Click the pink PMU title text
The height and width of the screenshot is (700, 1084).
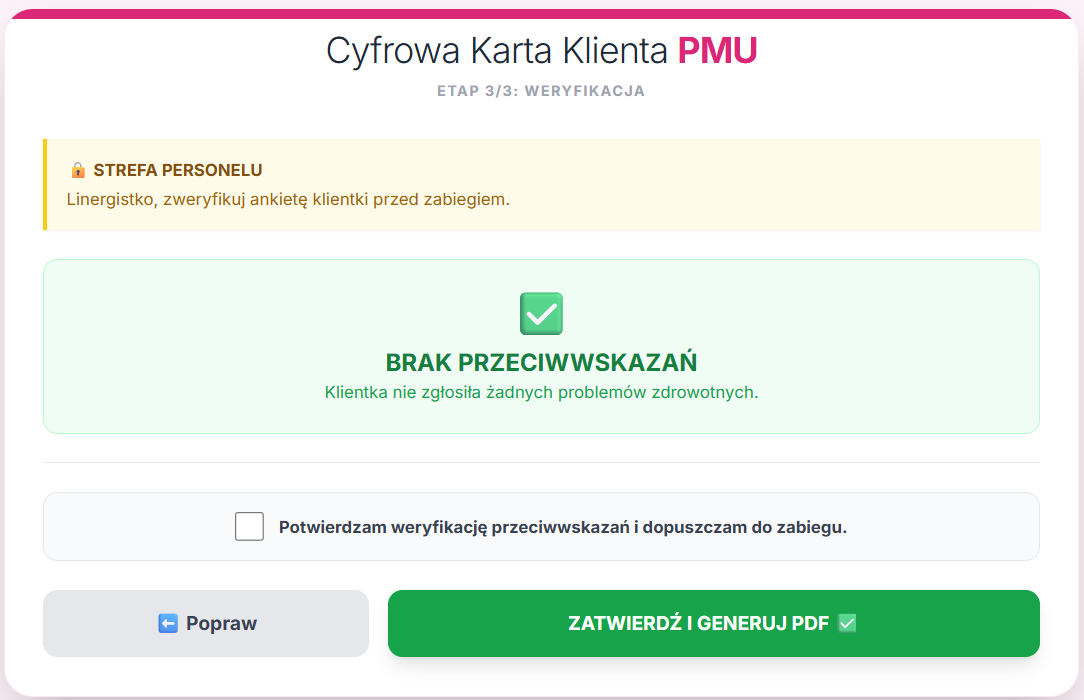point(718,50)
